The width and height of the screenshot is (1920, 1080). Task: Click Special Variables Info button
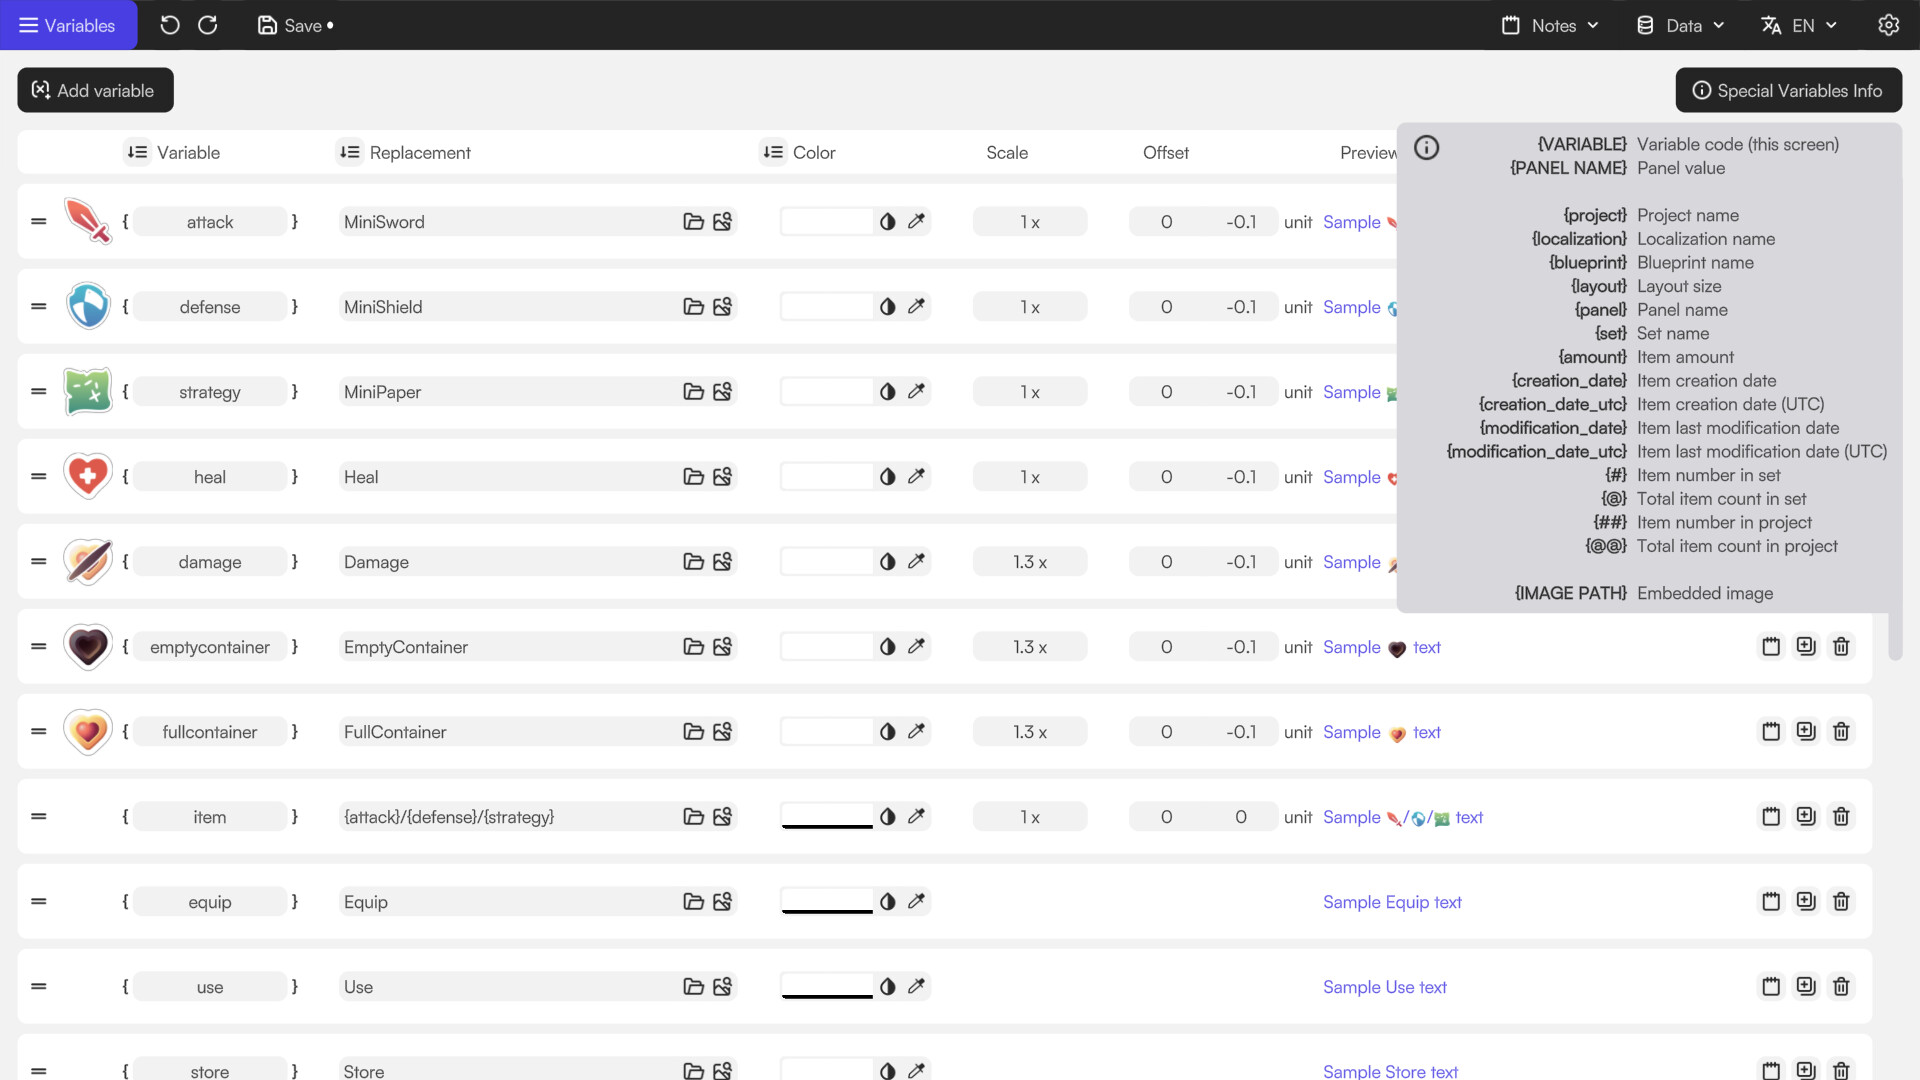[x=1788, y=90]
